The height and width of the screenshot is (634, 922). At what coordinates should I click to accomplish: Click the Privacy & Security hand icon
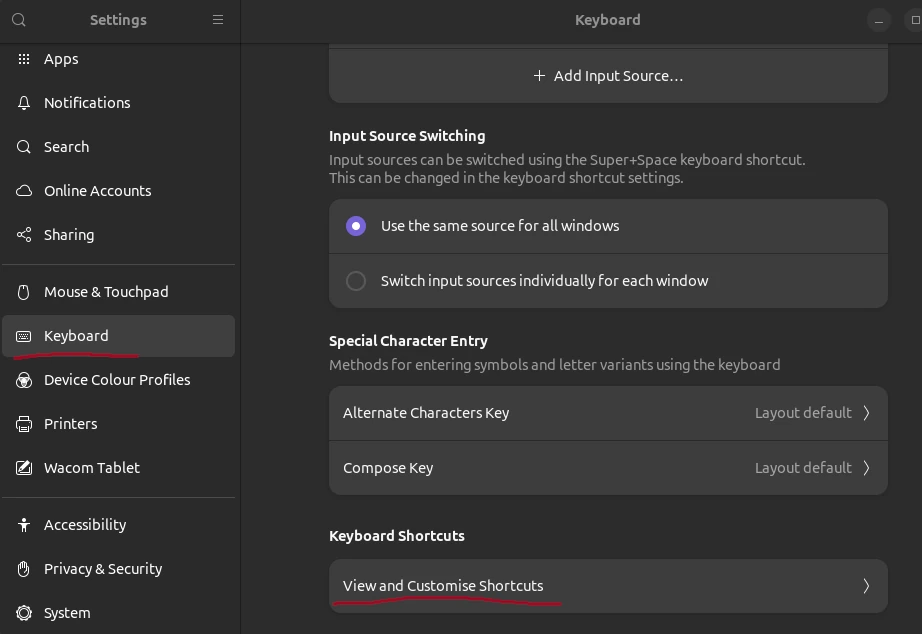[24, 569]
